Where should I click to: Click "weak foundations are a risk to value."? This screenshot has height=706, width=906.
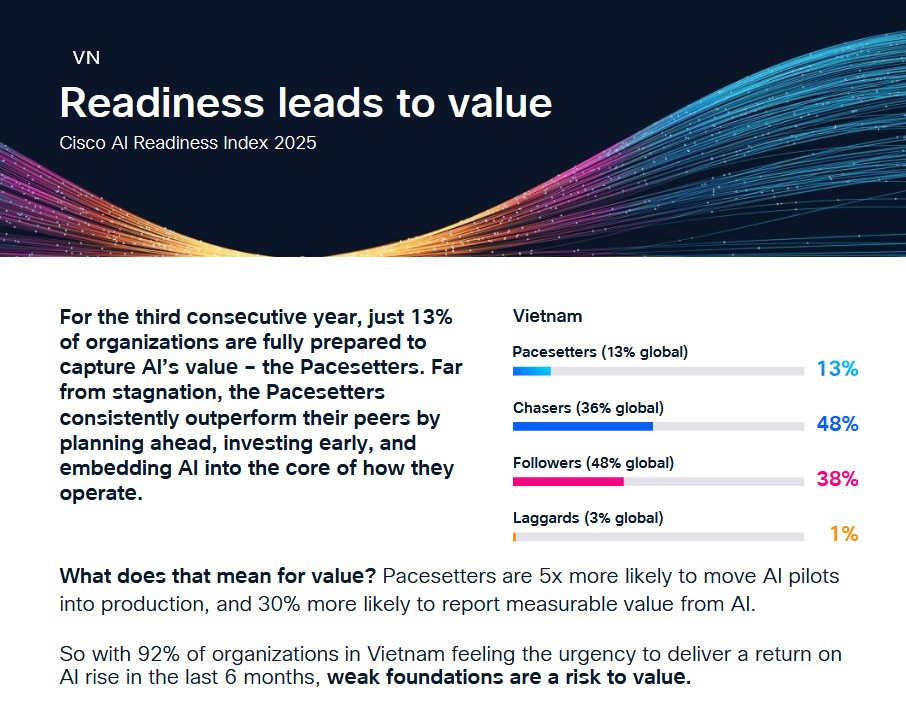[x=509, y=679]
